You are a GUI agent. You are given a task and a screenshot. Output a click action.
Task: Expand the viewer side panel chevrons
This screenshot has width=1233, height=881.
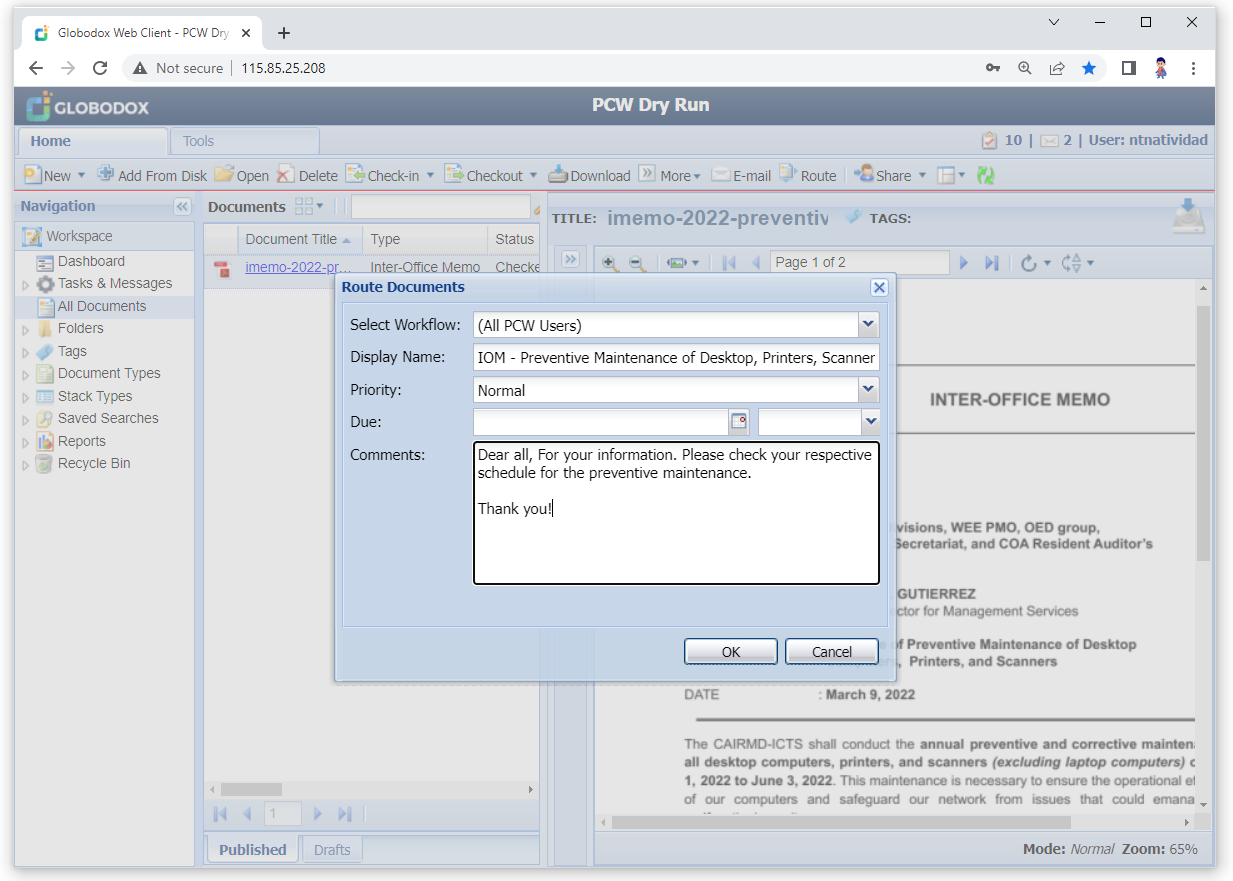(570, 259)
